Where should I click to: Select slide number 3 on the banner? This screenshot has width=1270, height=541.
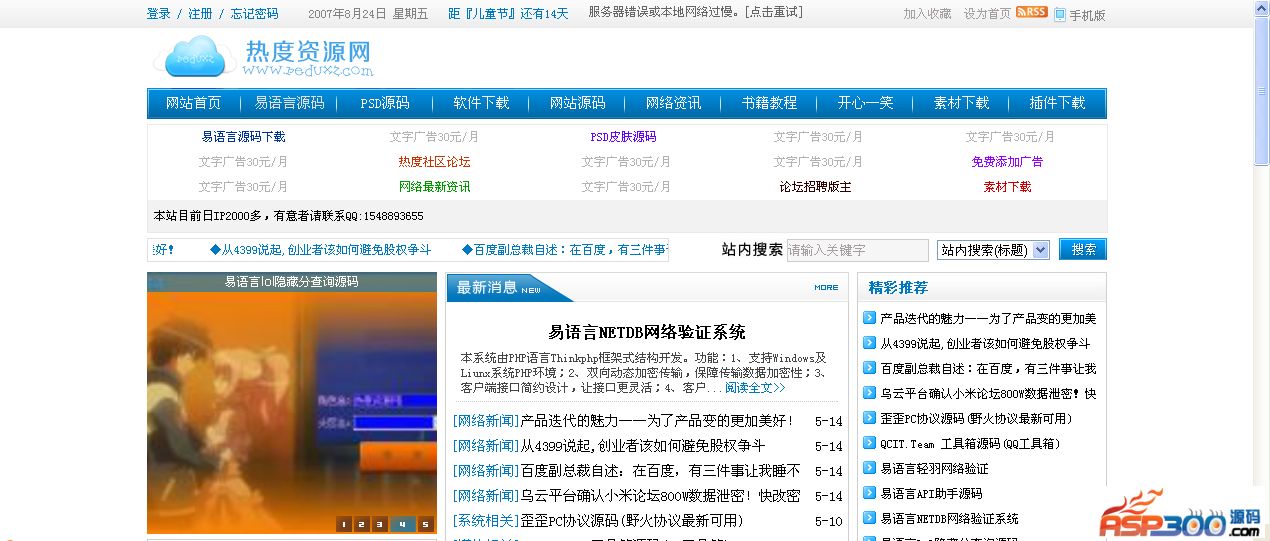(x=380, y=523)
